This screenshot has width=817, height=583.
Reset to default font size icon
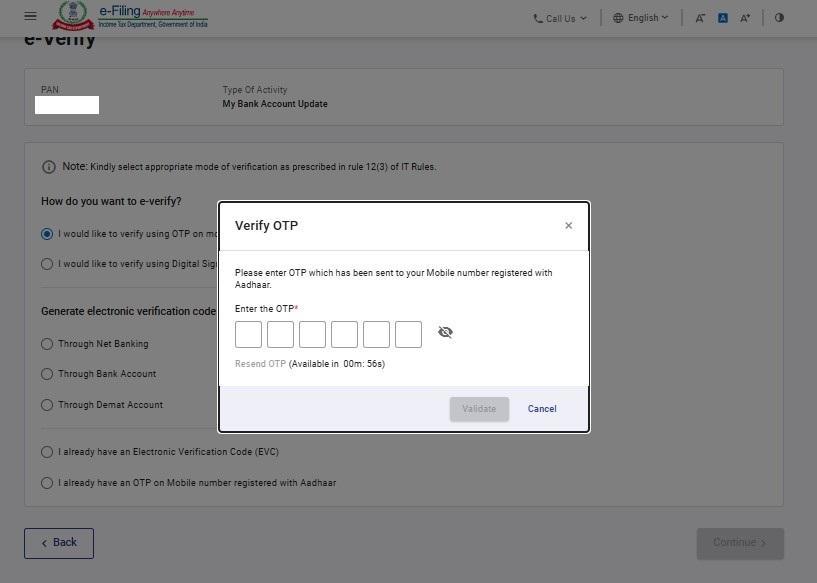(723, 18)
